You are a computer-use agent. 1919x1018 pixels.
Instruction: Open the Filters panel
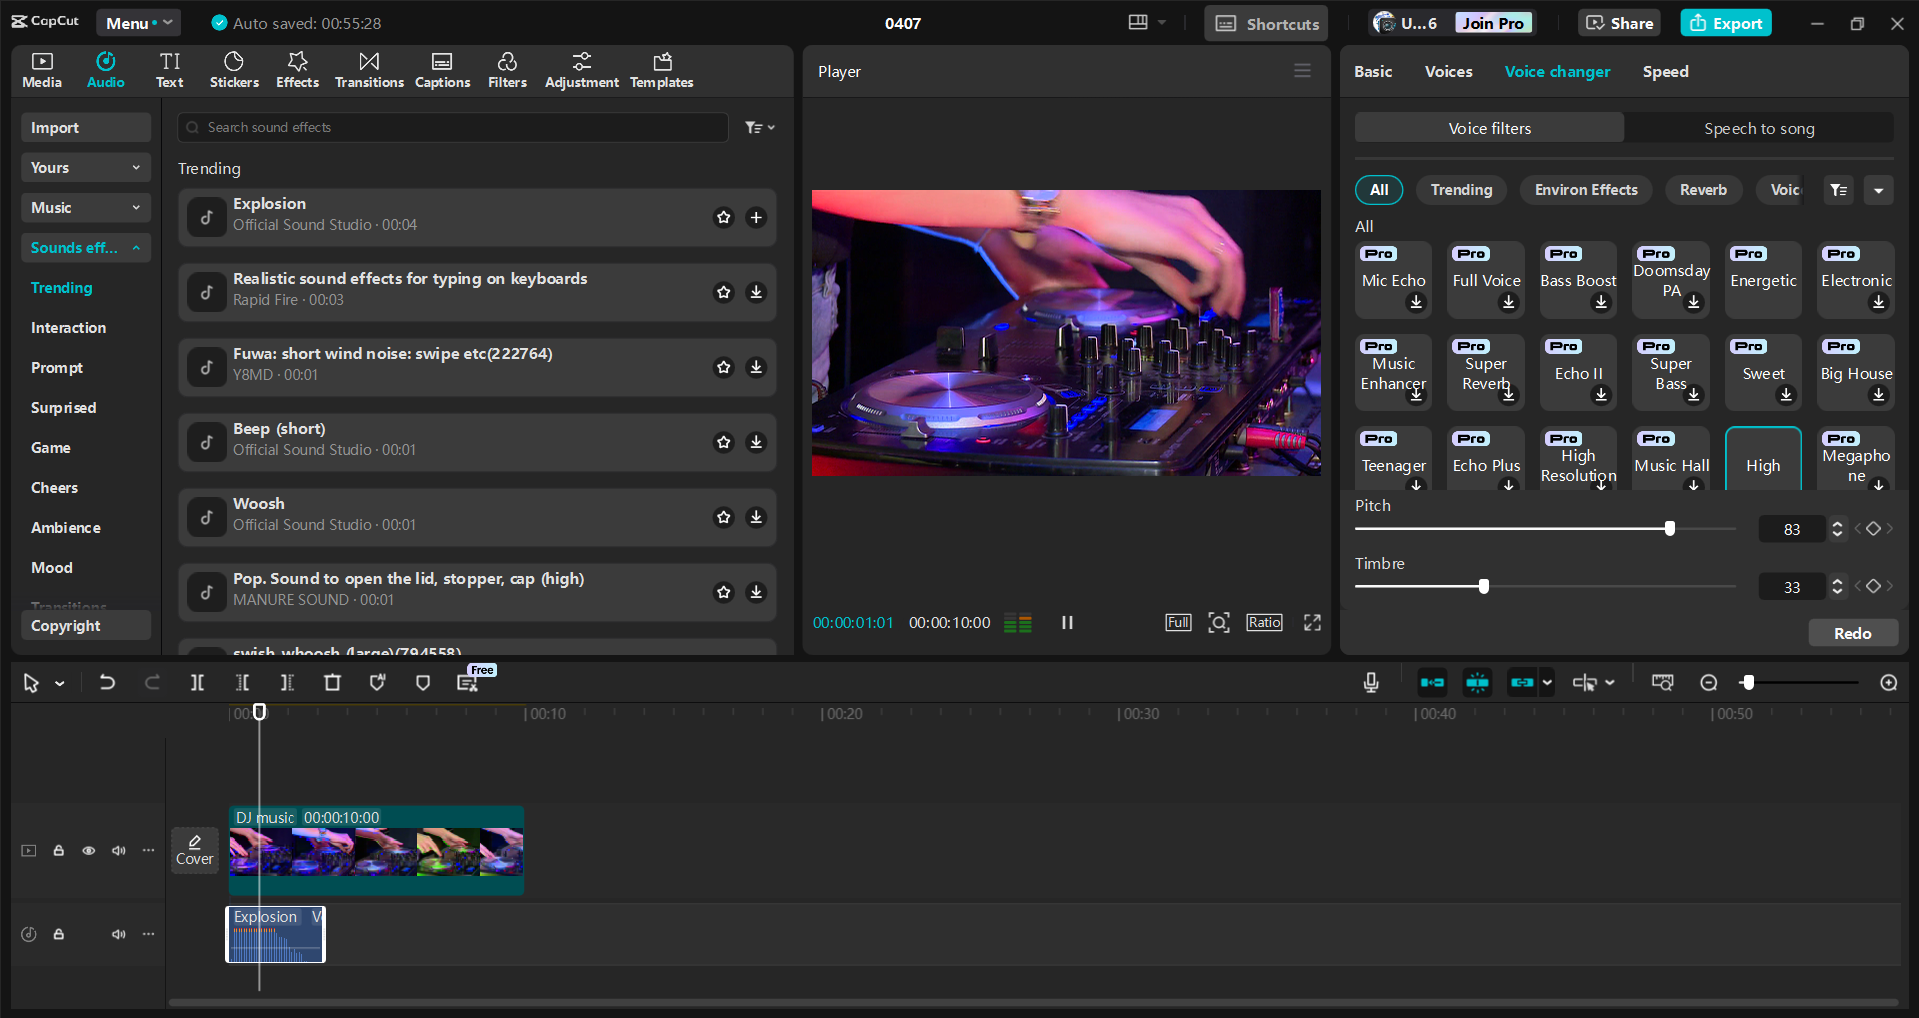pos(507,69)
